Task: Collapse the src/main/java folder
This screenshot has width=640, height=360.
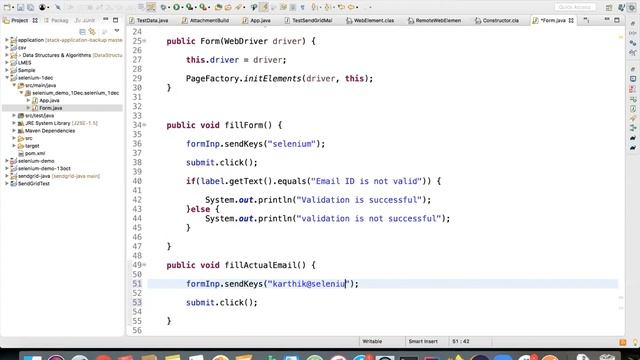Action: [x=14, y=85]
